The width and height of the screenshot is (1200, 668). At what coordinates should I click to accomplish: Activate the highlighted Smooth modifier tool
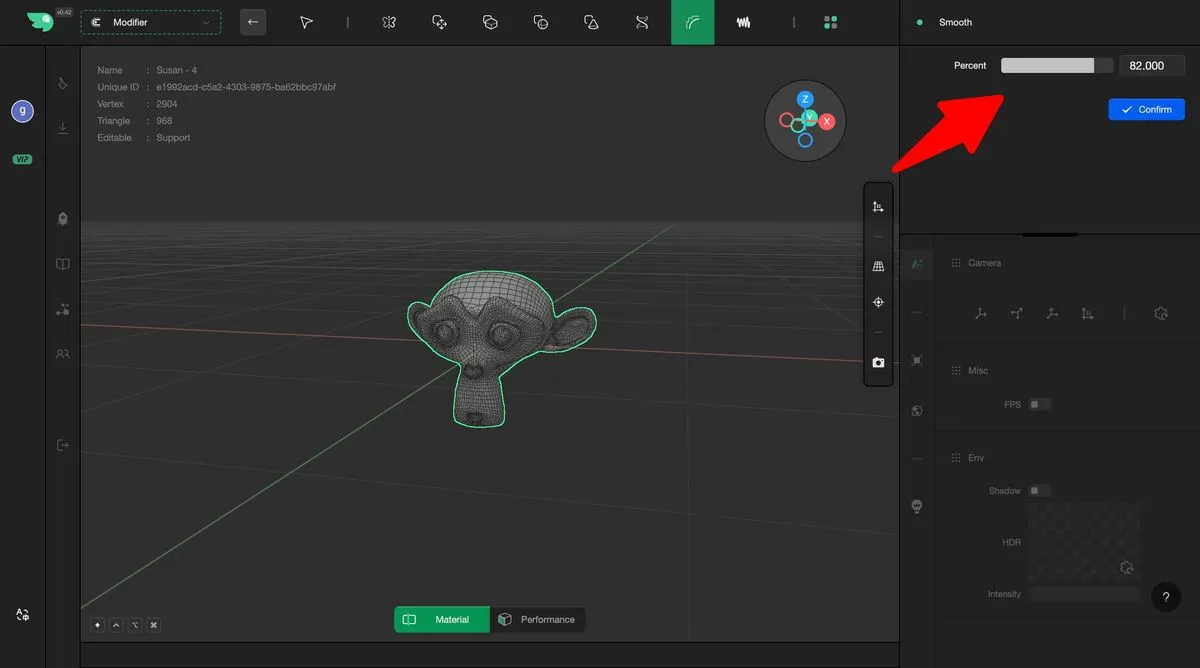(692, 22)
